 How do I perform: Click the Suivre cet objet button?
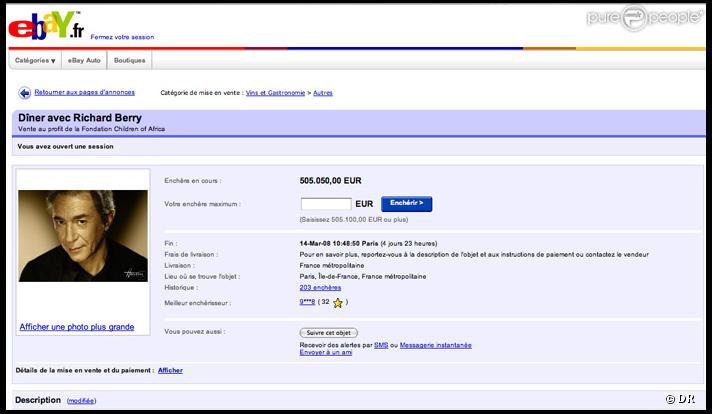click(x=329, y=333)
